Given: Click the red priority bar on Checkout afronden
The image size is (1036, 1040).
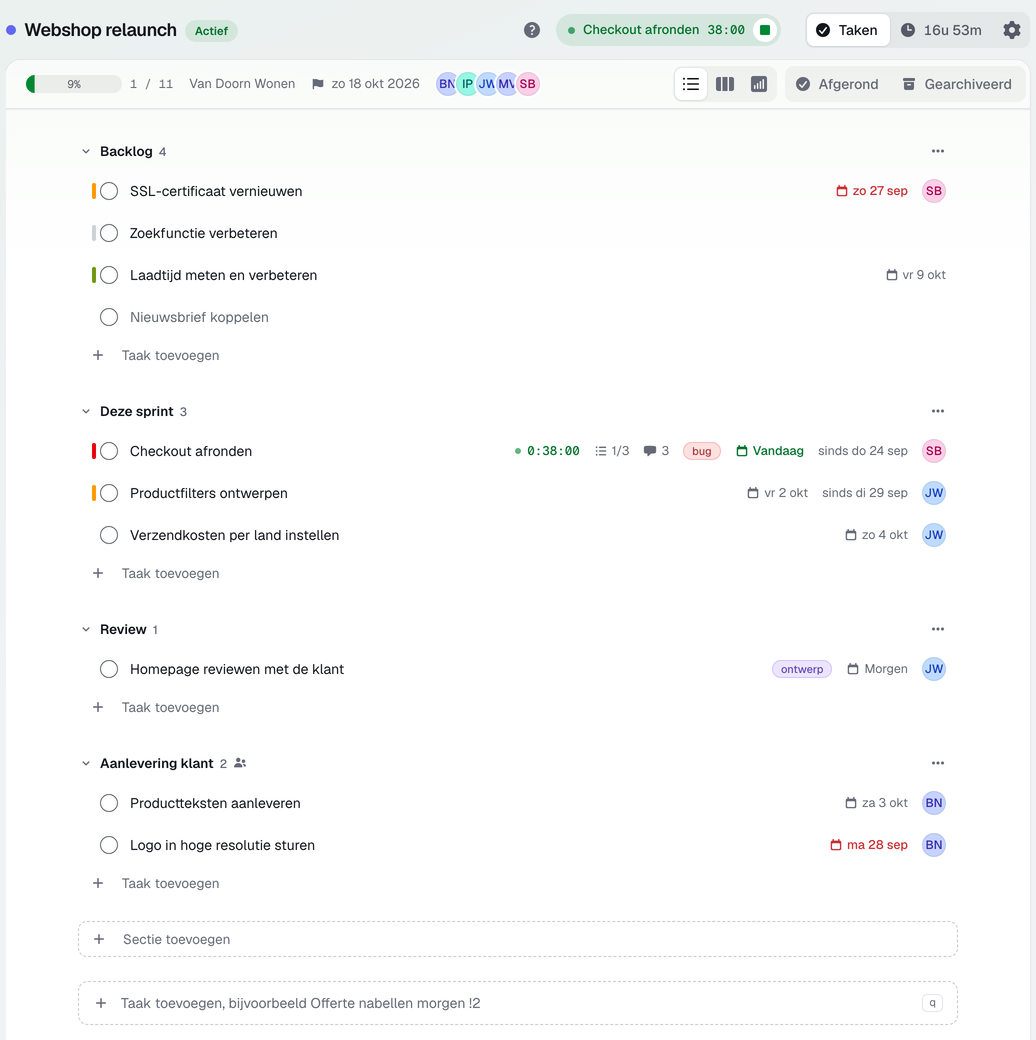Looking at the screenshot, I should 94,451.
